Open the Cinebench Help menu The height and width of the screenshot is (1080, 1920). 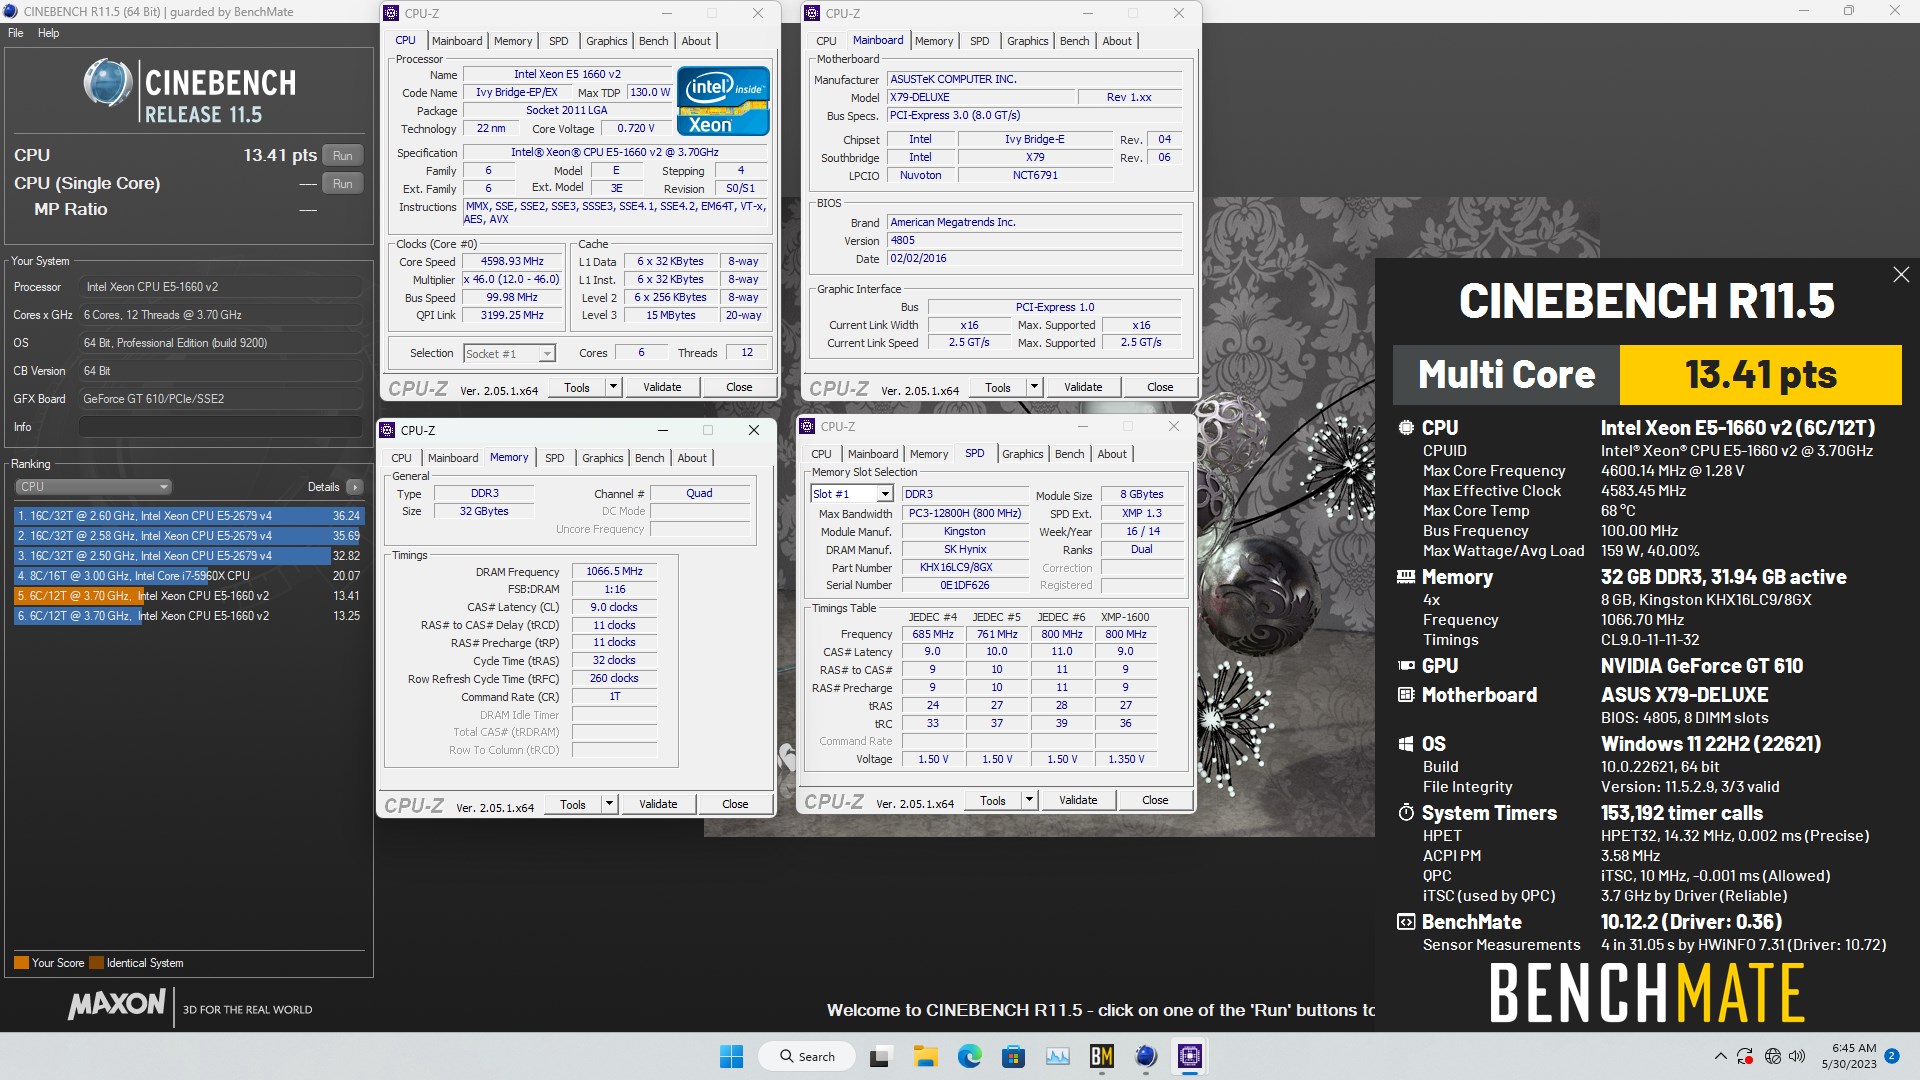[x=48, y=33]
